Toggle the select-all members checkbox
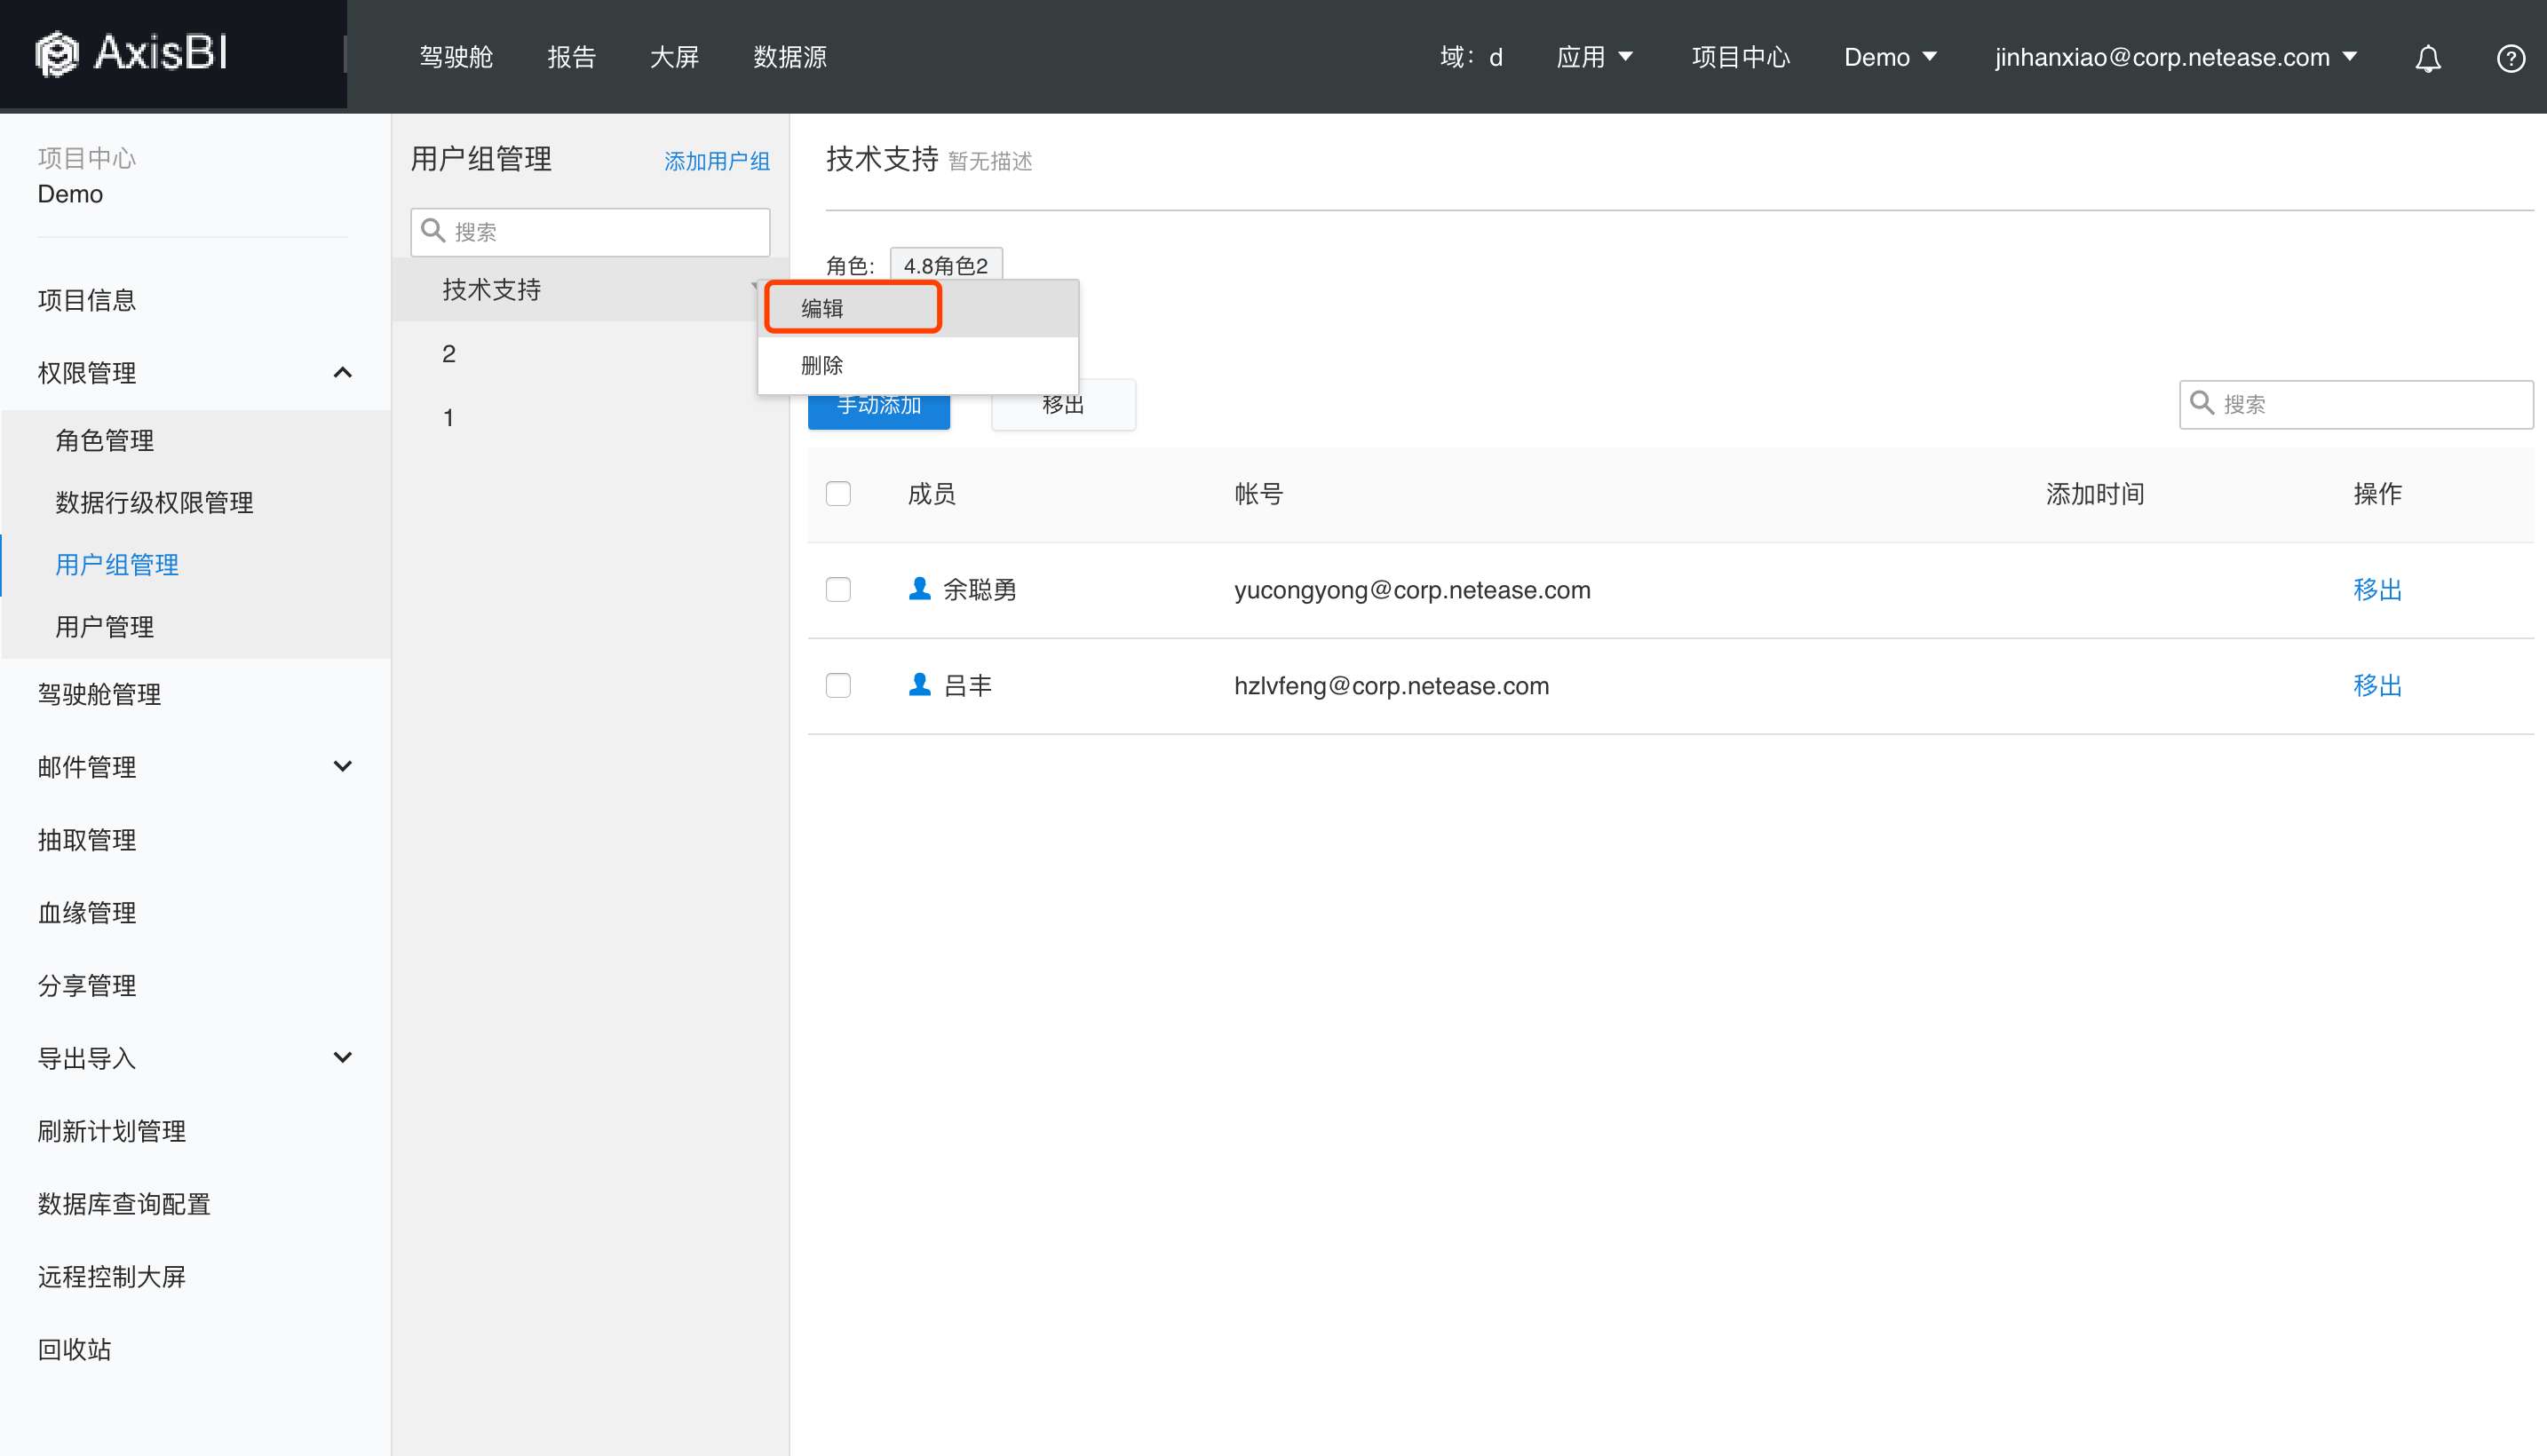This screenshot has height=1456, width=2547. [x=838, y=494]
